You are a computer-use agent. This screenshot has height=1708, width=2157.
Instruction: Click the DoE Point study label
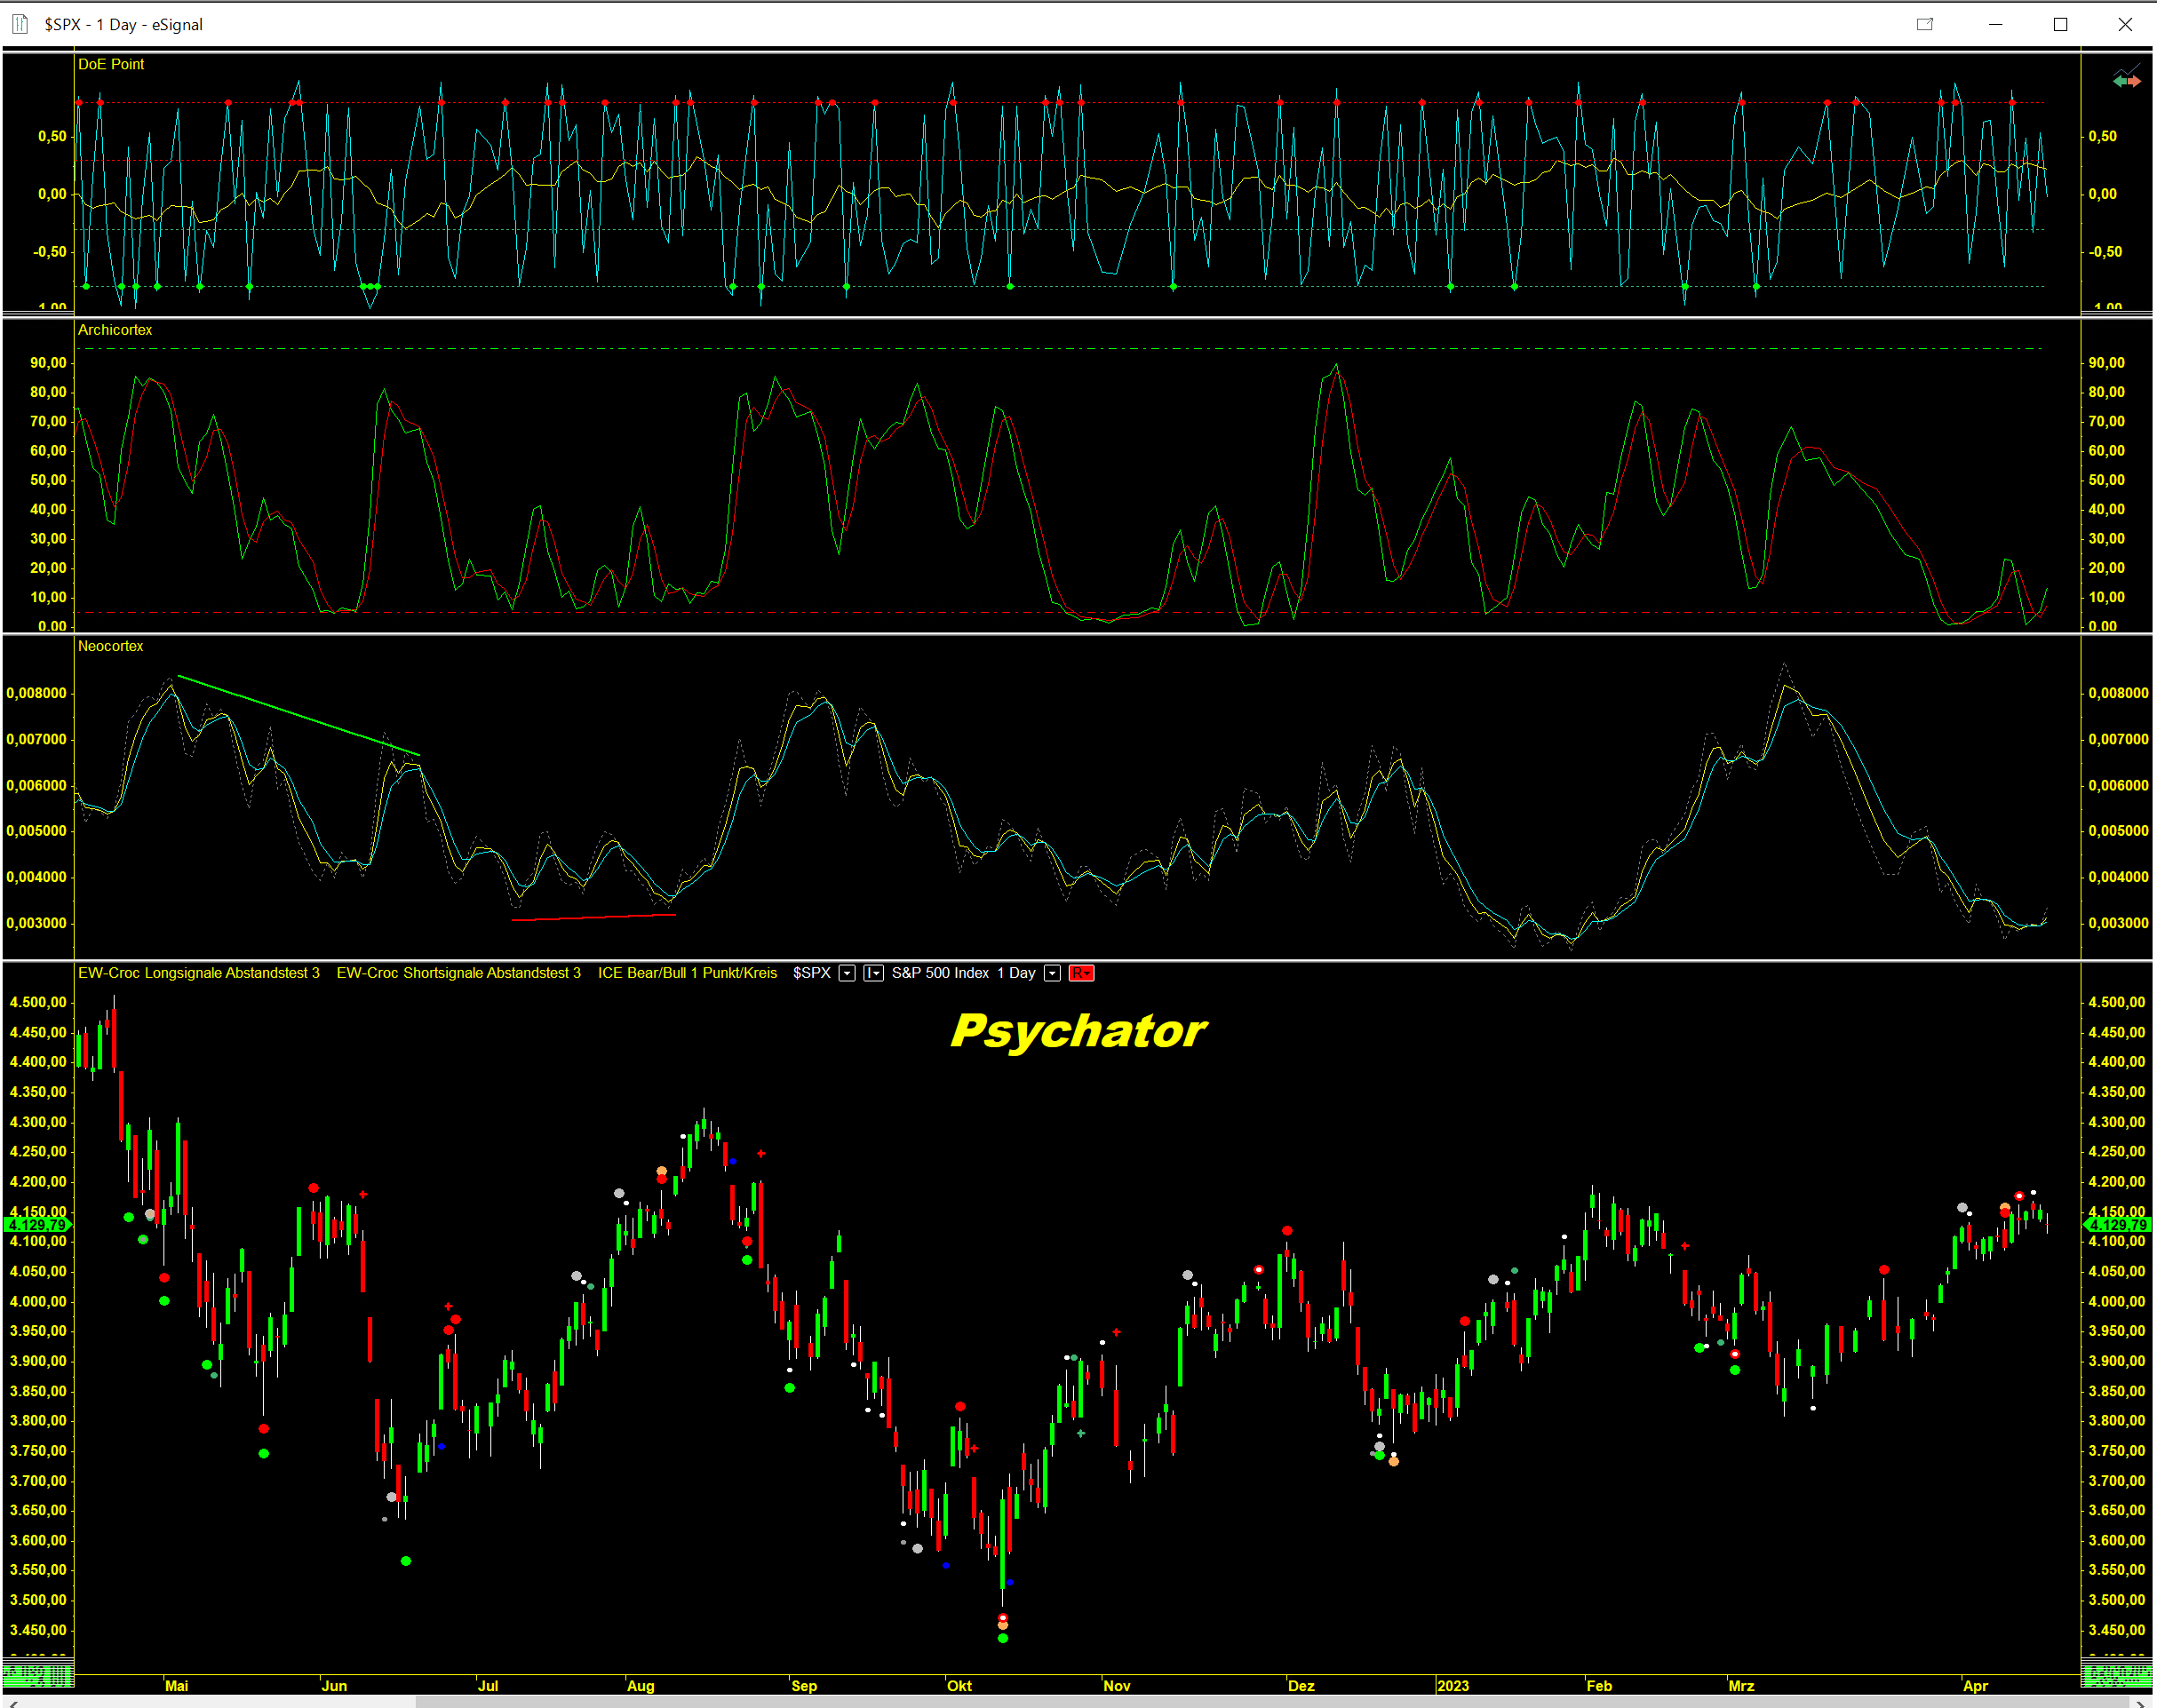111,64
